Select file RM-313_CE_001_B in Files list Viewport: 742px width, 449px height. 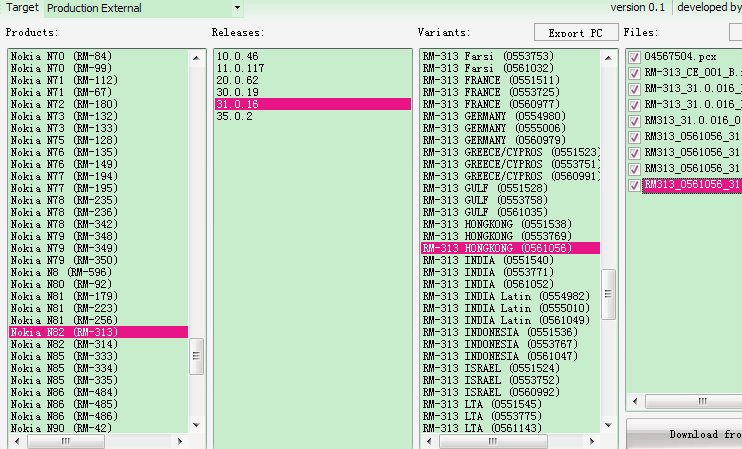click(693, 73)
